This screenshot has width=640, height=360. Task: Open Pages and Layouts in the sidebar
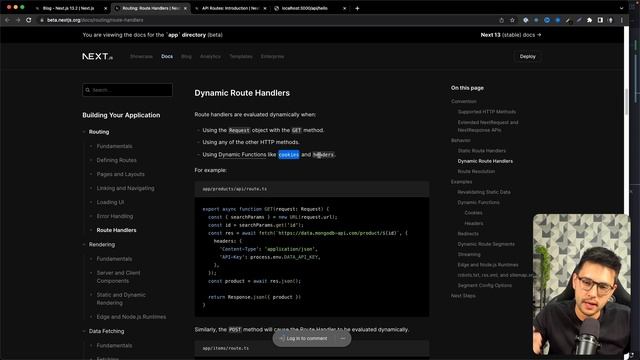click(x=120, y=174)
